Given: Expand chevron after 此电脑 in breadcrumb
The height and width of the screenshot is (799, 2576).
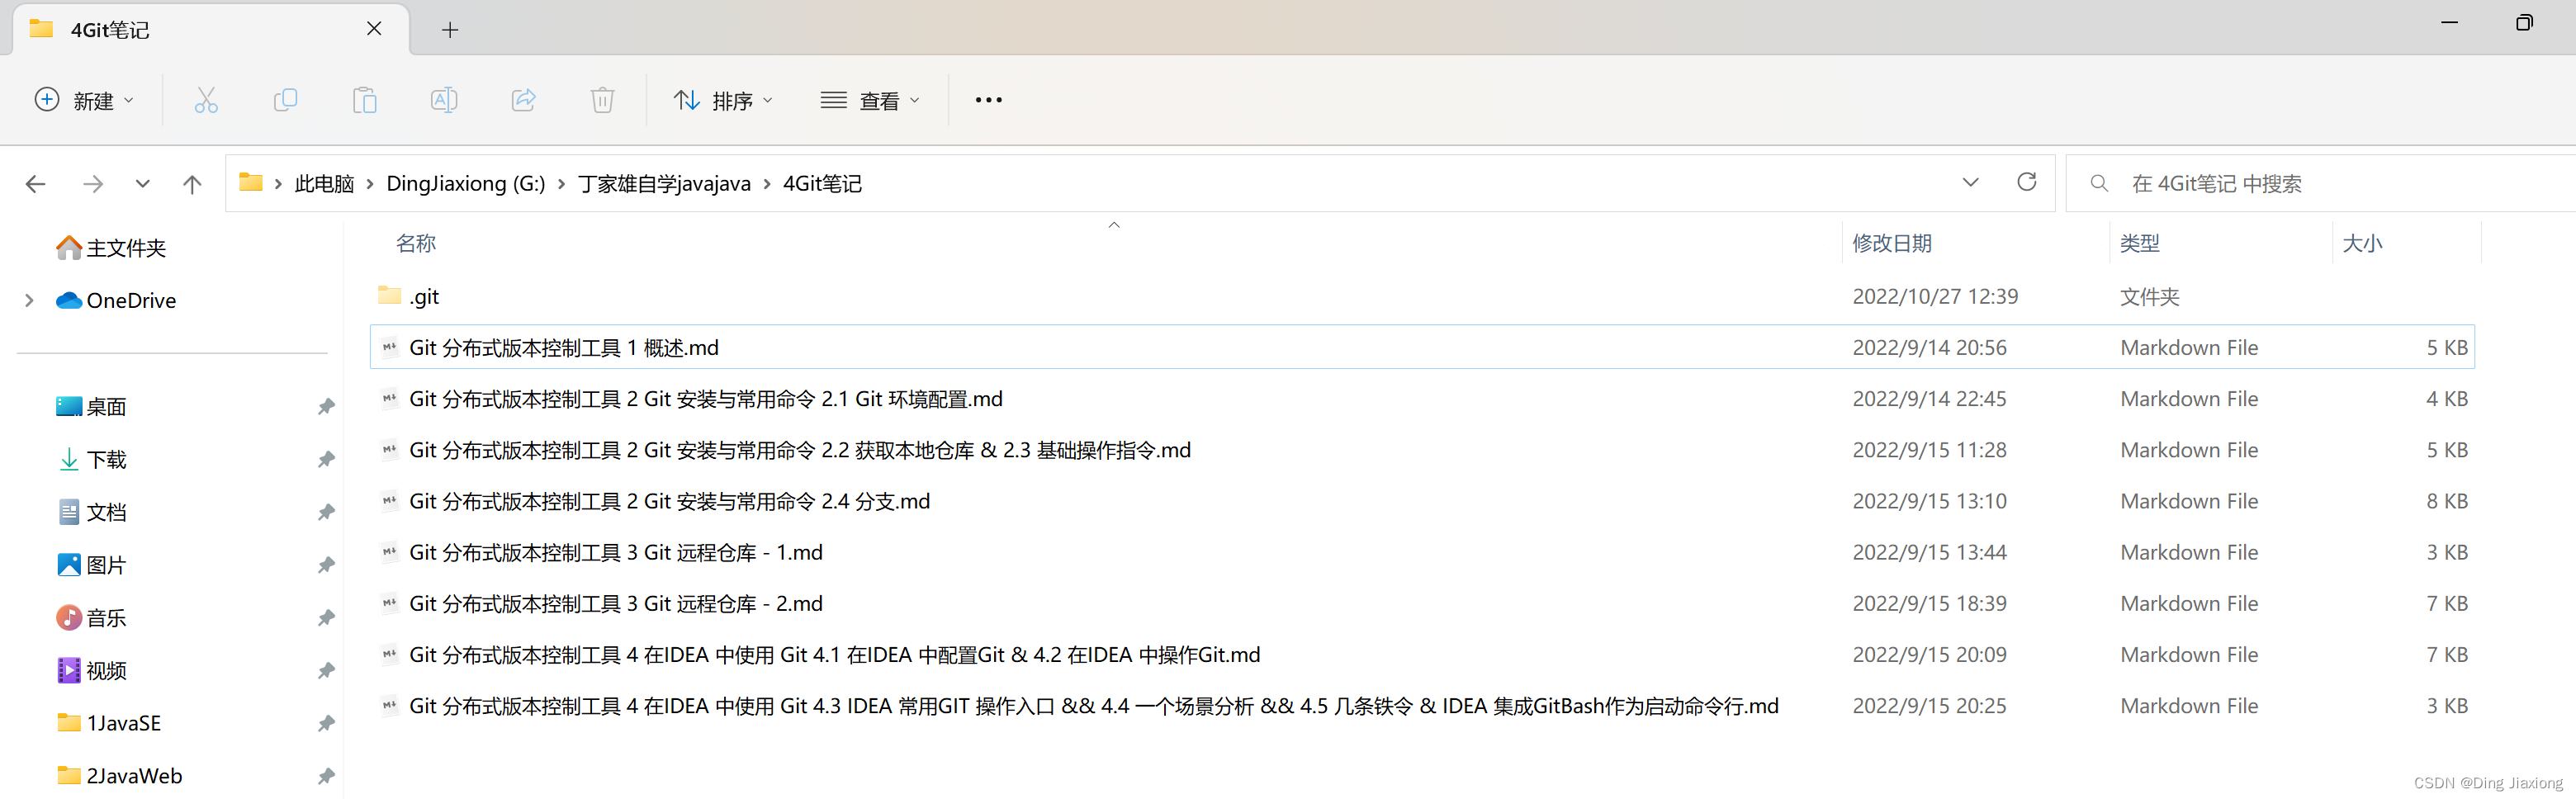Looking at the screenshot, I should click(x=370, y=184).
